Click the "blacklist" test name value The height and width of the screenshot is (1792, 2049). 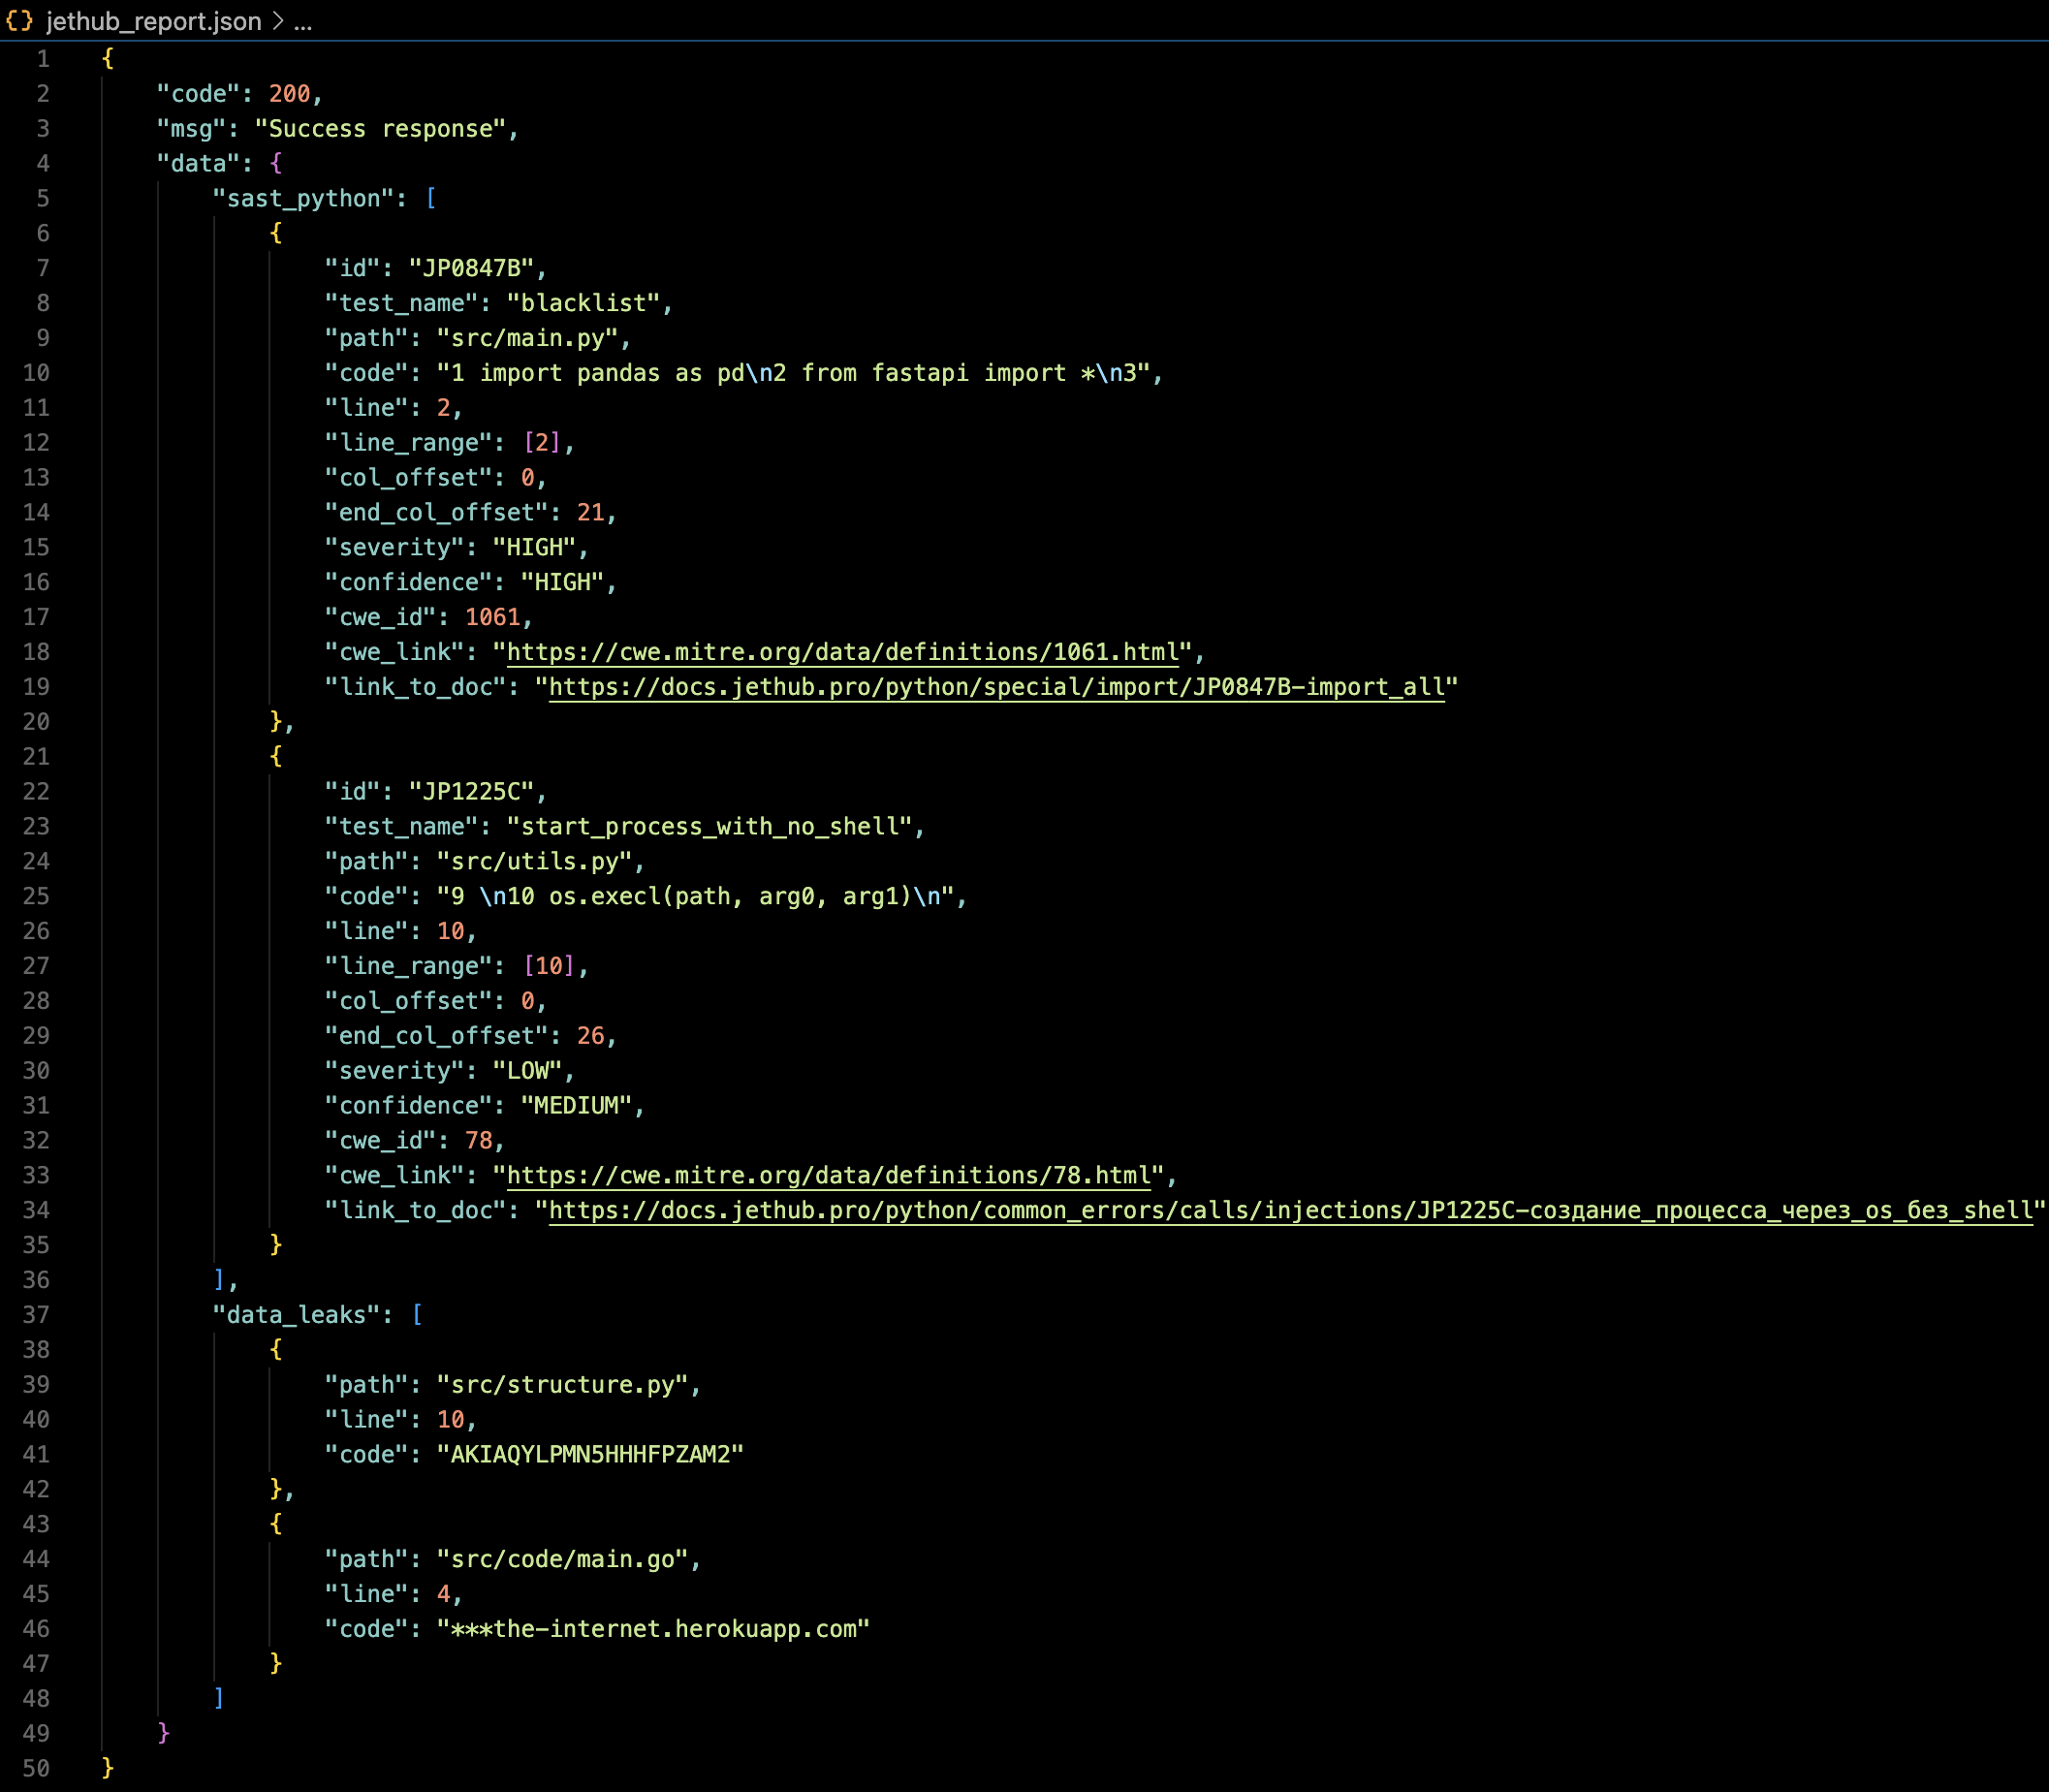[x=583, y=303]
